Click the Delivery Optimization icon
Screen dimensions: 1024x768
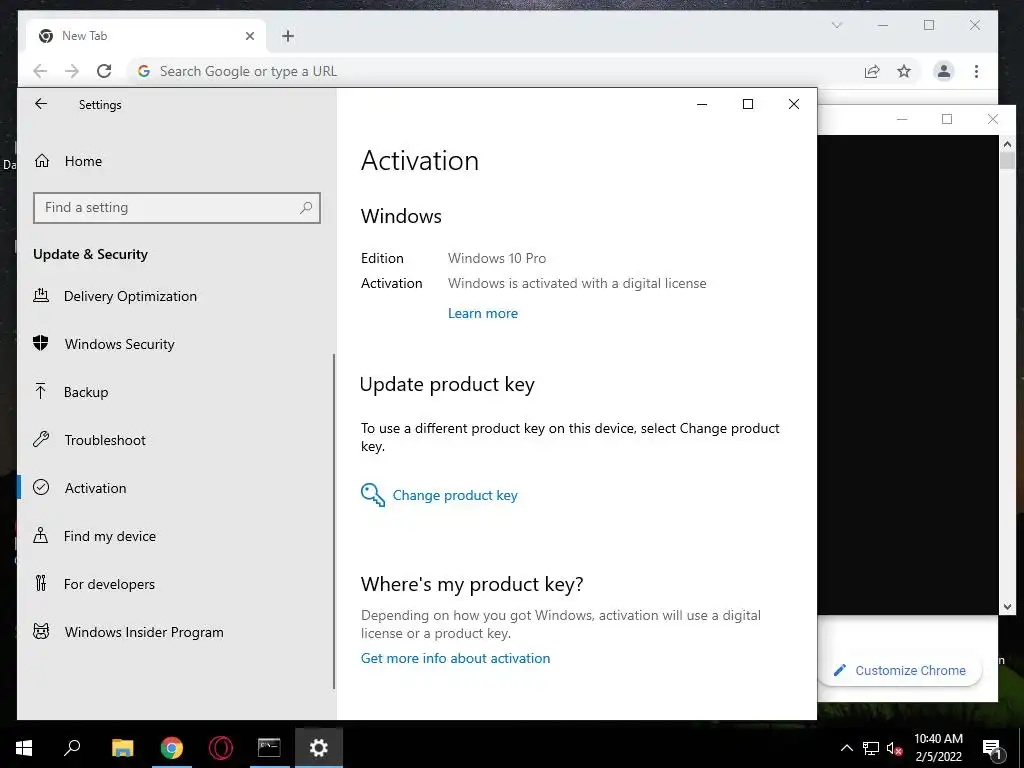tap(41, 296)
